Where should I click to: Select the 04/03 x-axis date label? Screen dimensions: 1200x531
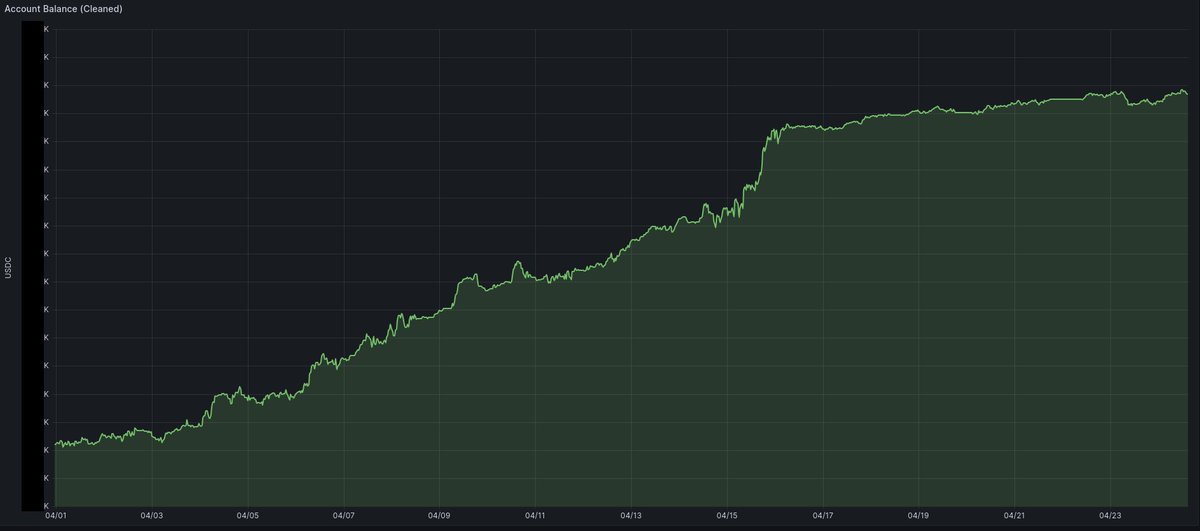pos(151,516)
